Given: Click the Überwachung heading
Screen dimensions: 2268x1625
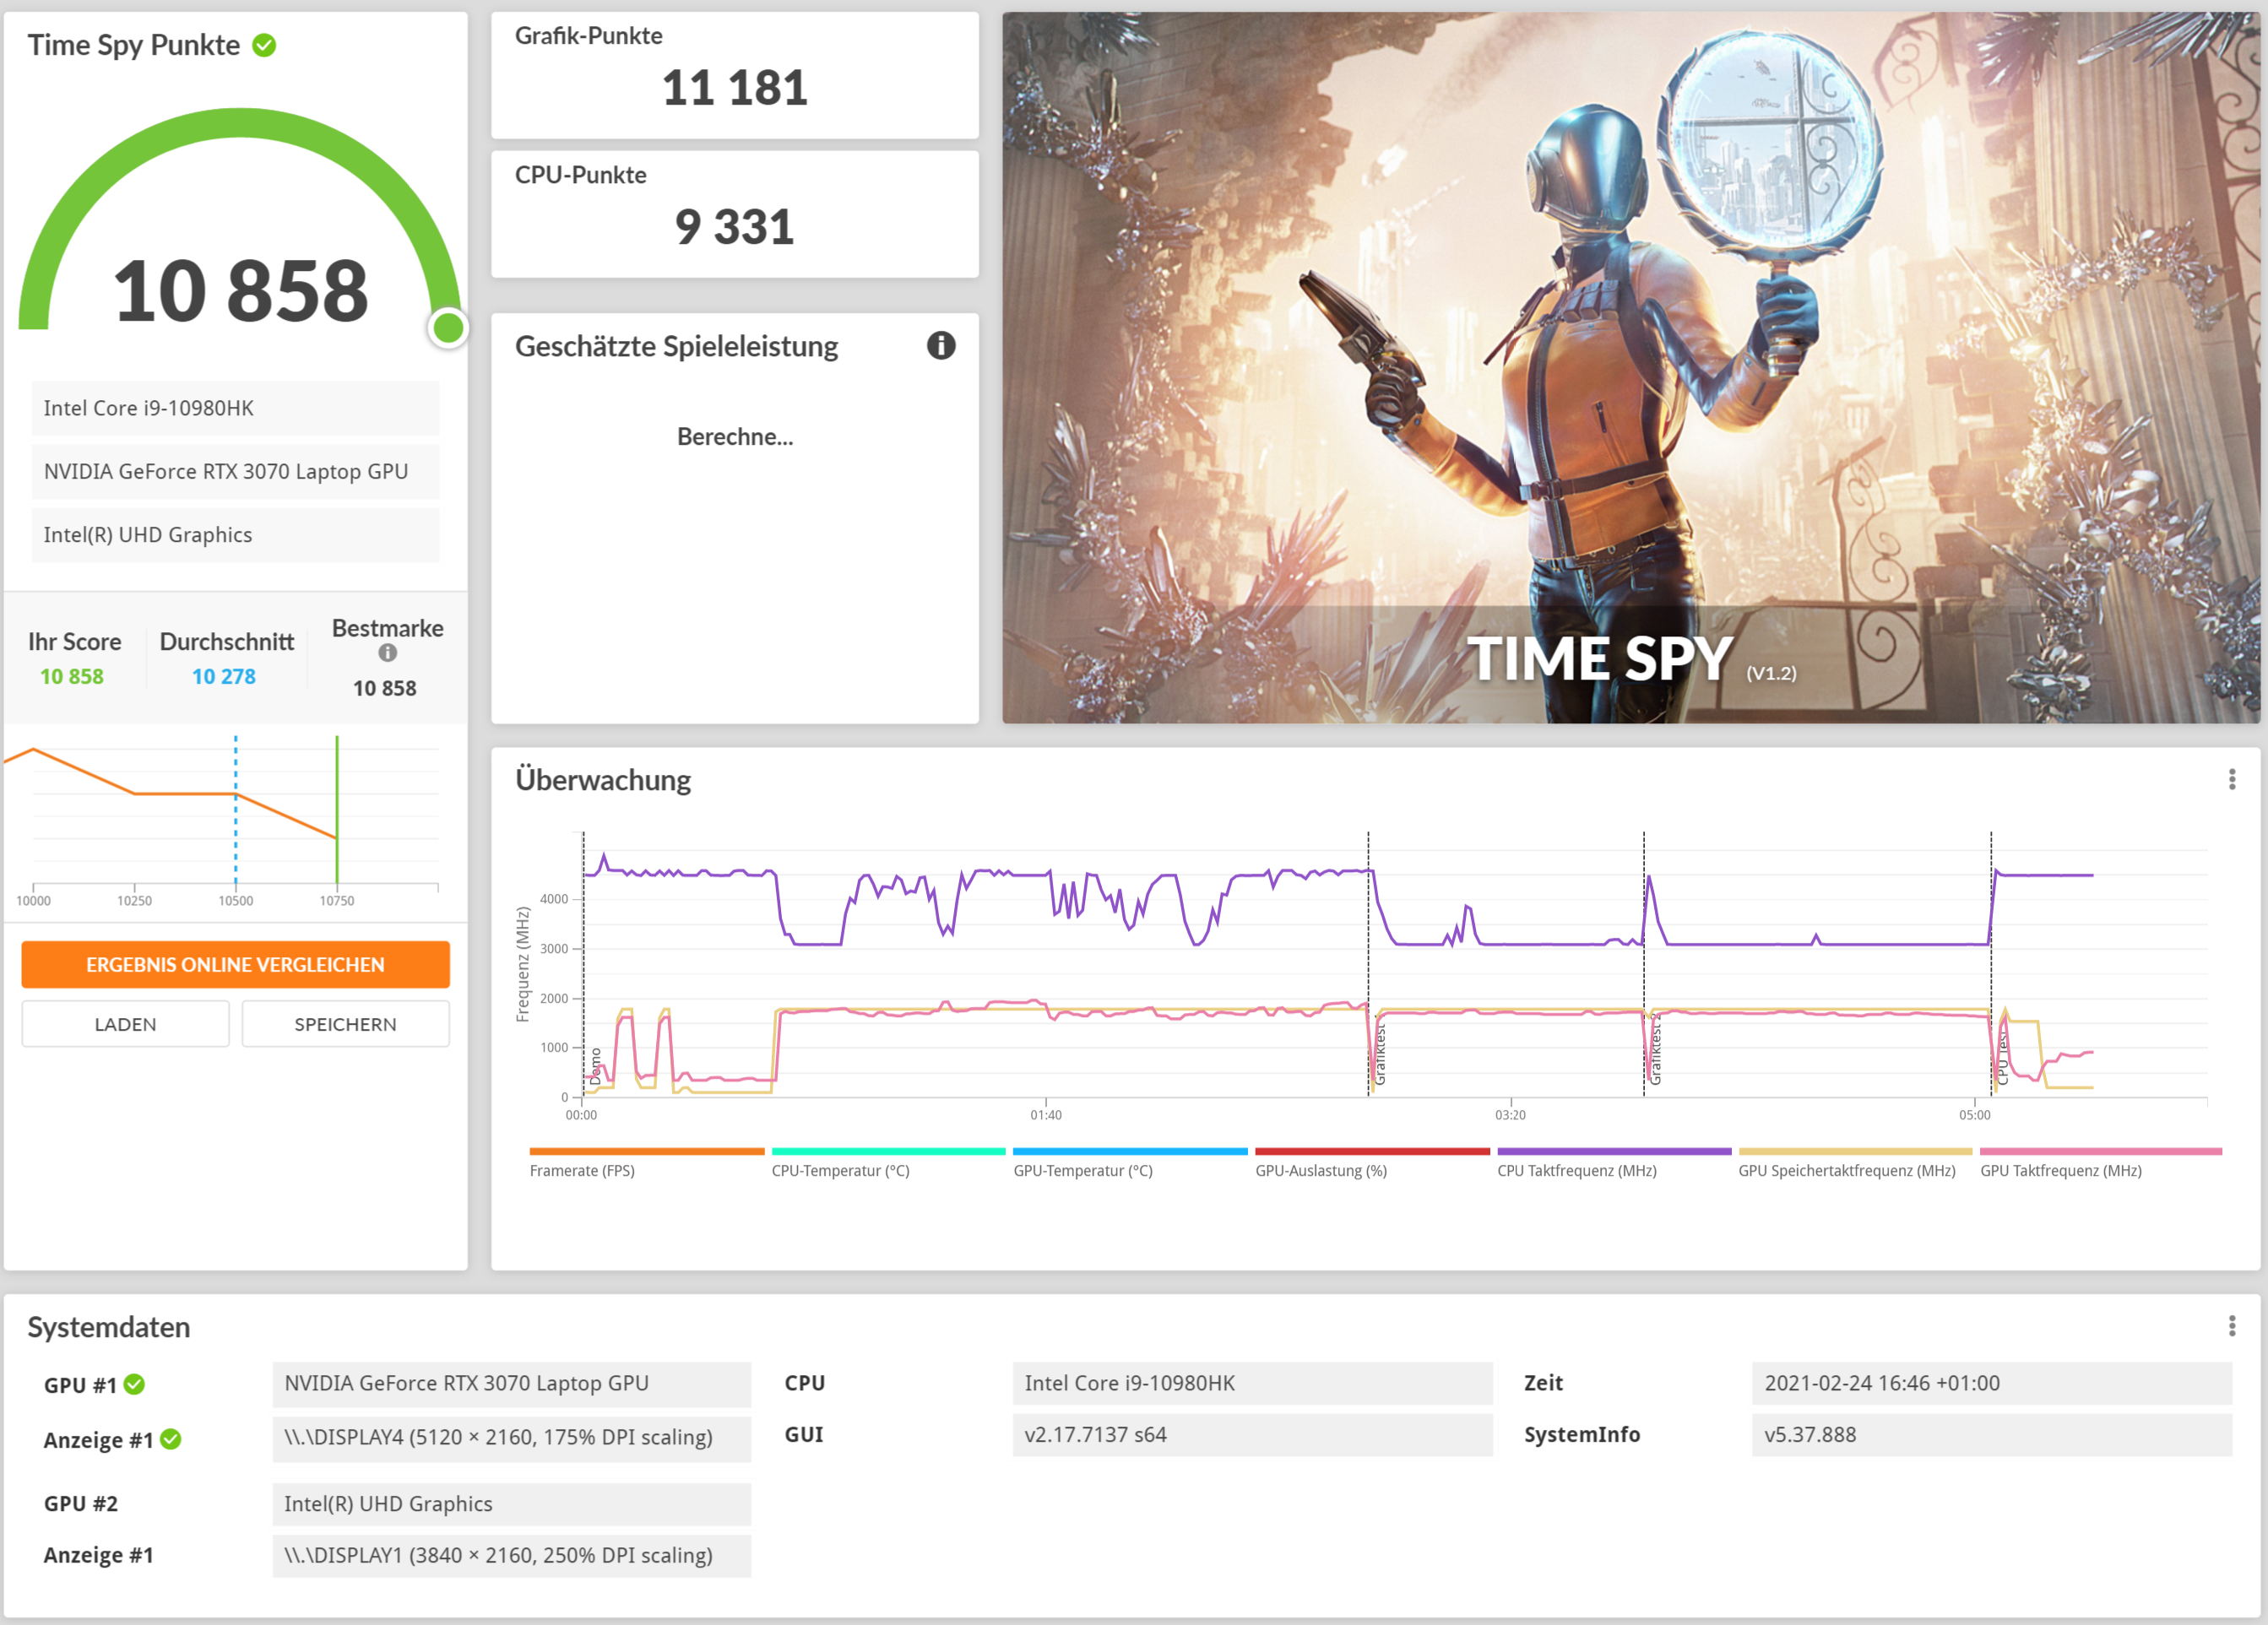Looking at the screenshot, I should pos(603,781).
